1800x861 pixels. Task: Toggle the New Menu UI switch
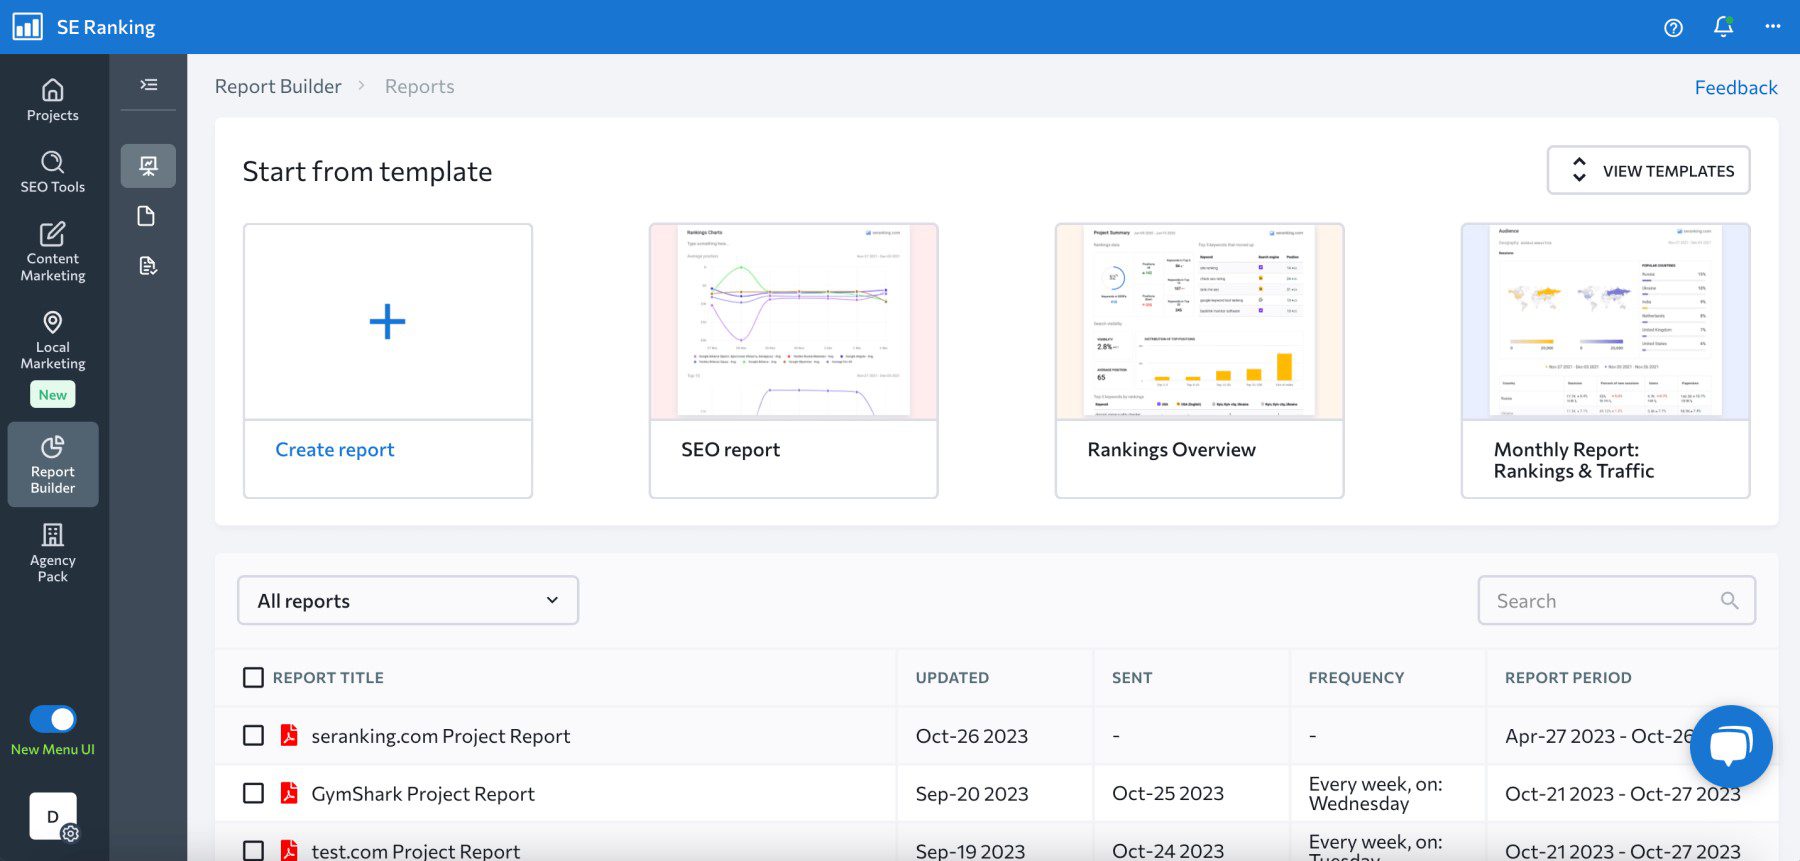coord(53,719)
